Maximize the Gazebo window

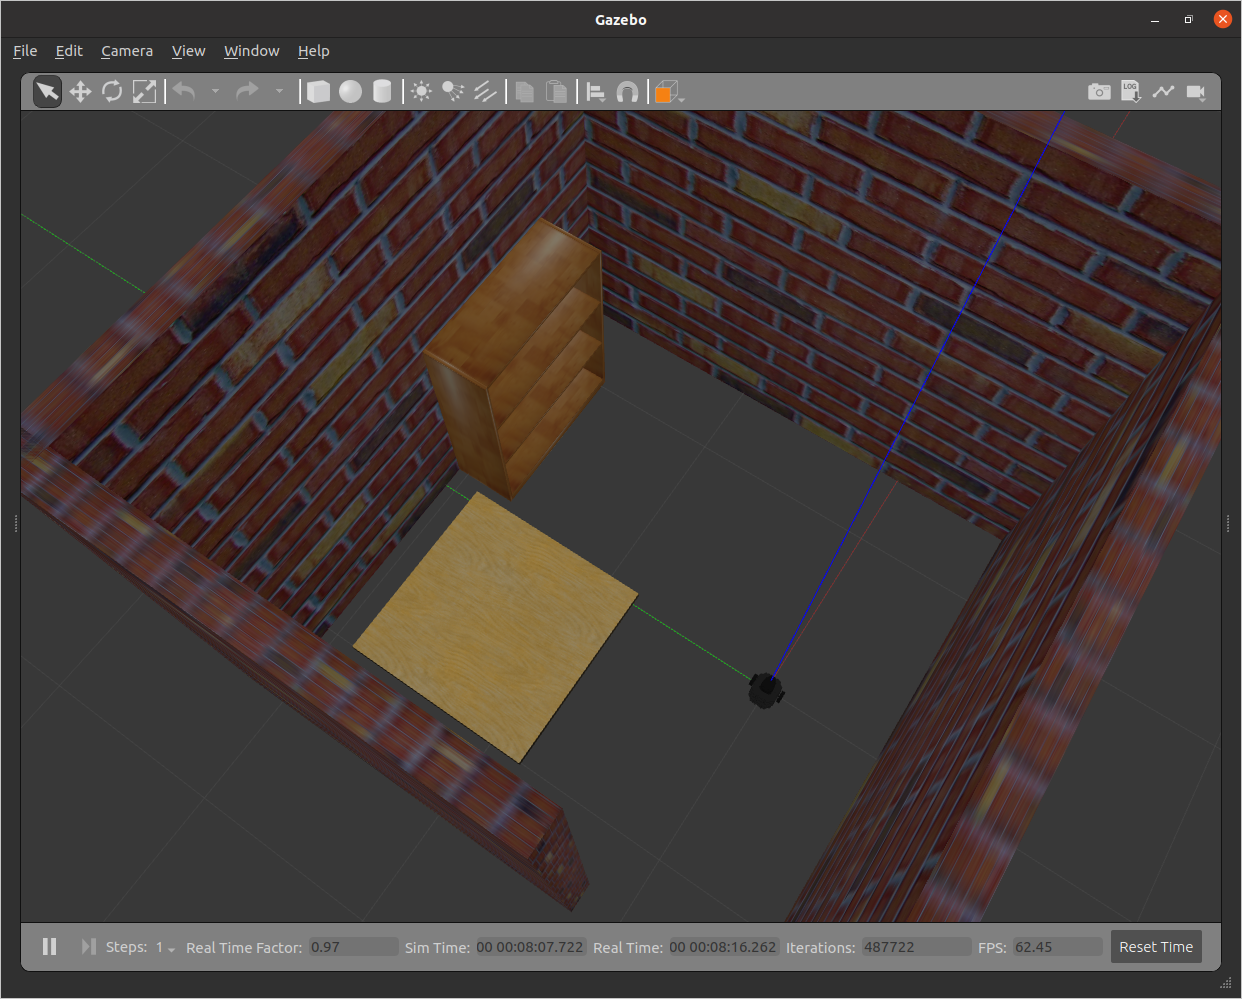tap(1188, 19)
